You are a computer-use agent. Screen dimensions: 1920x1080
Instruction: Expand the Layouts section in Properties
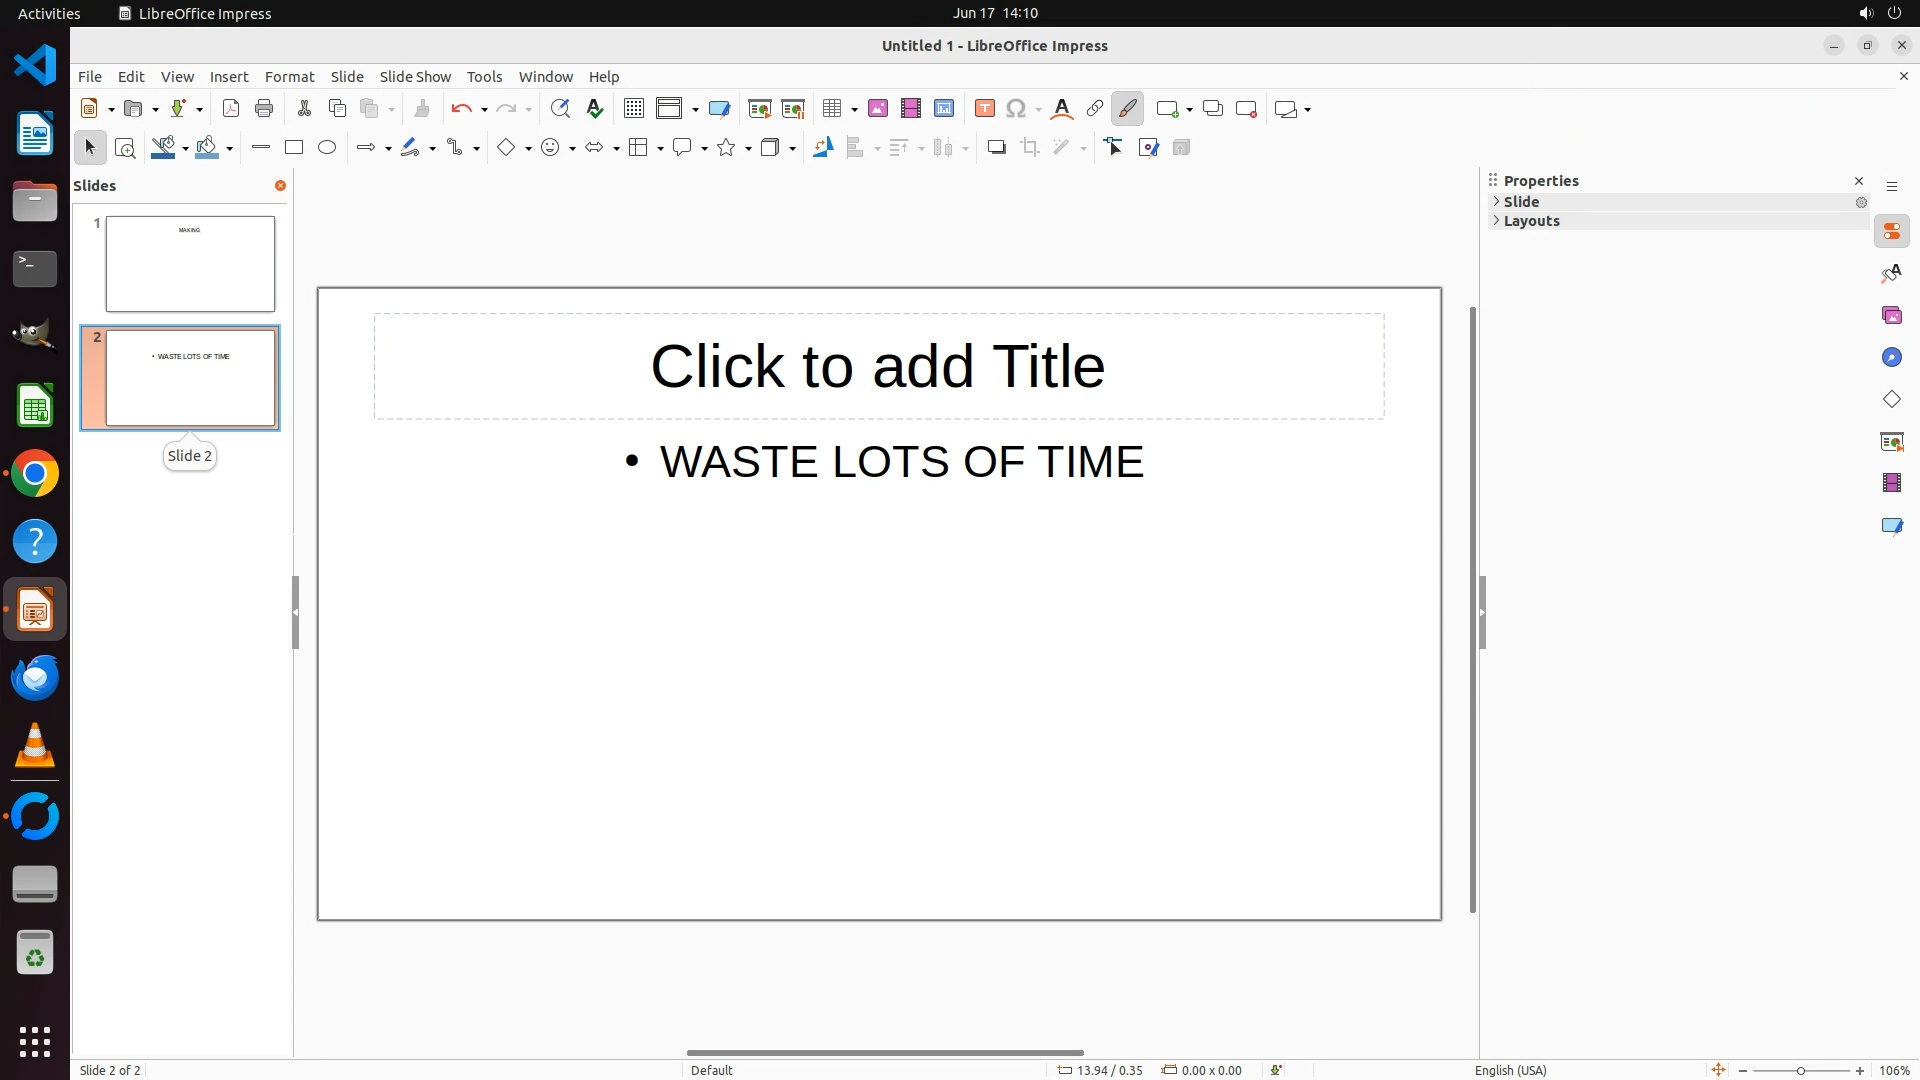click(1531, 221)
